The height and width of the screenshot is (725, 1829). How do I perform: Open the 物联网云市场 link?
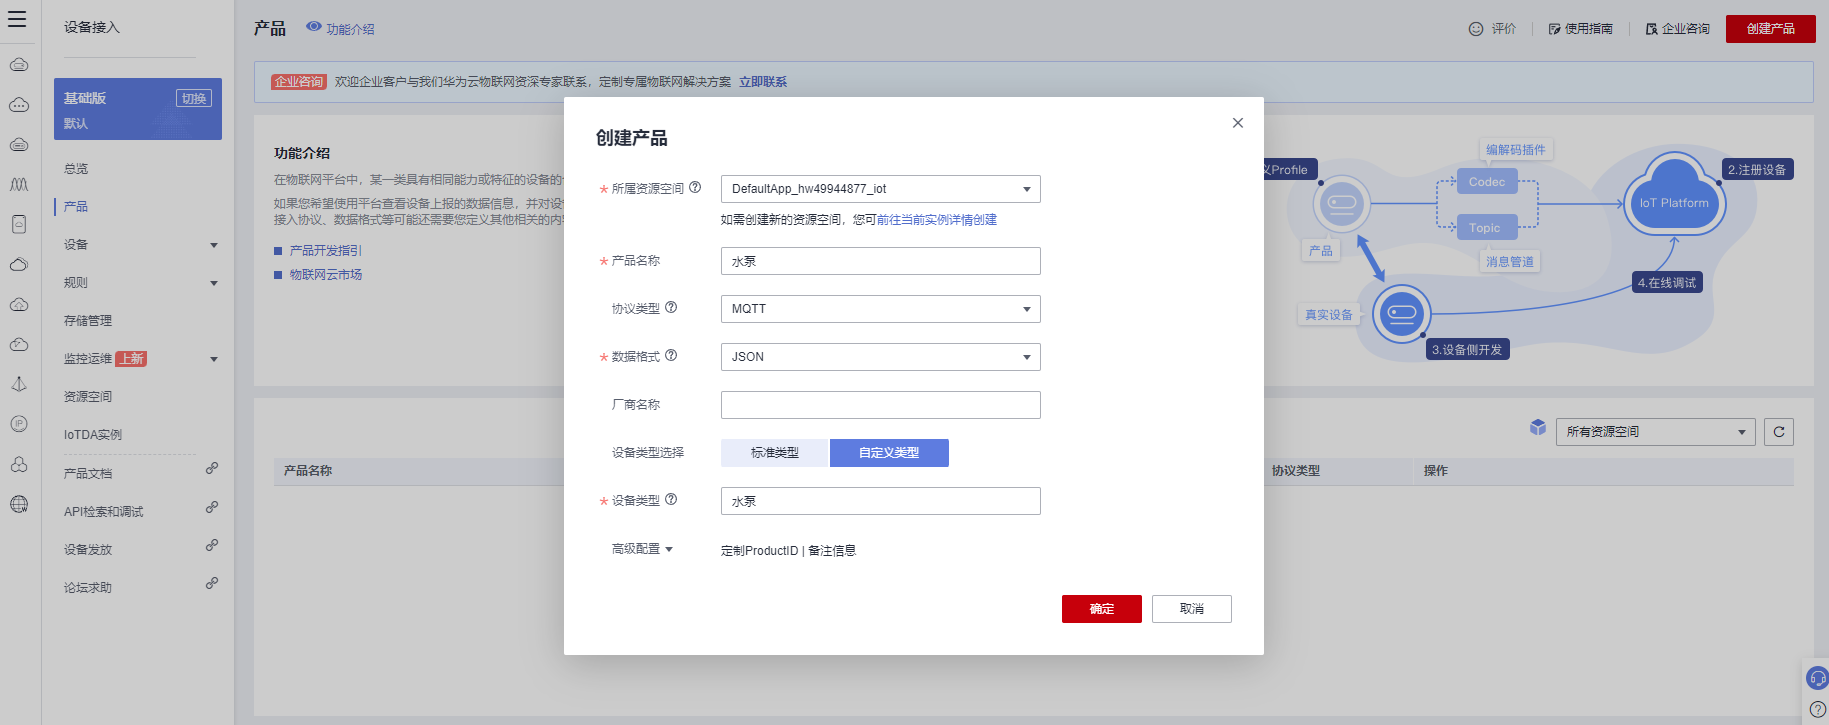point(326,275)
